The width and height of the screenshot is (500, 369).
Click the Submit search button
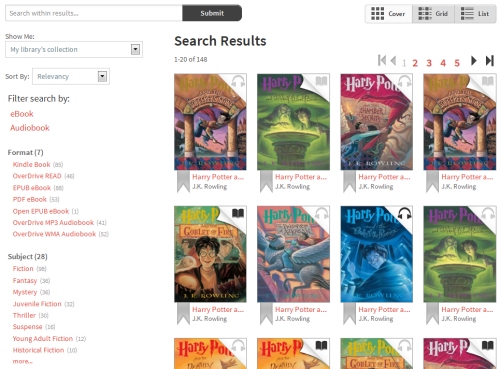tap(212, 13)
